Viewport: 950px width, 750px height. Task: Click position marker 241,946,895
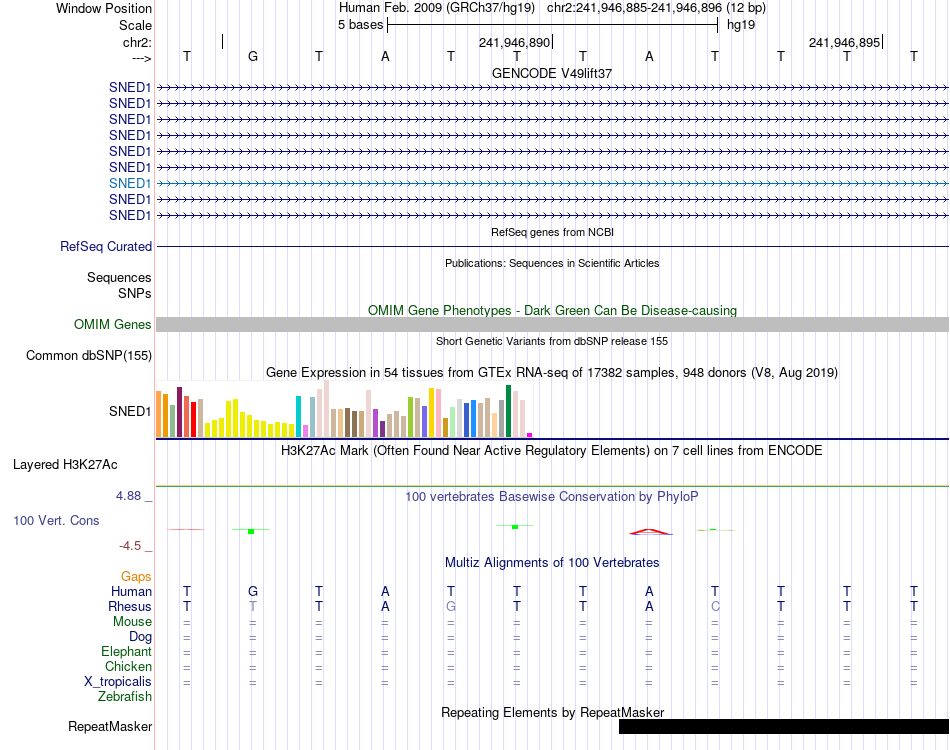click(x=844, y=42)
